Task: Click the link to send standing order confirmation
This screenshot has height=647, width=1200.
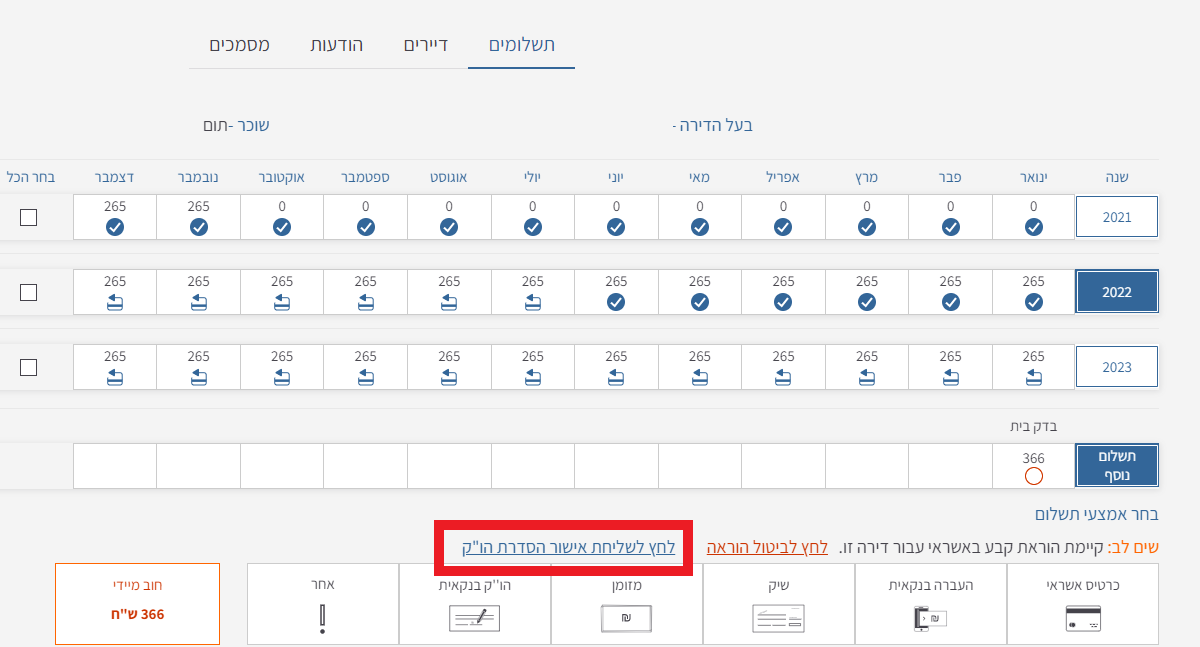Action: pyautogui.click(x=568, y=547)
